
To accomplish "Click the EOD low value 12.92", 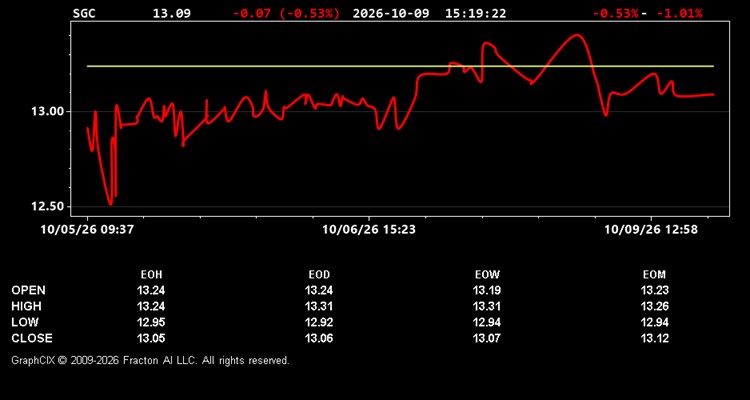I will point(319,322).
